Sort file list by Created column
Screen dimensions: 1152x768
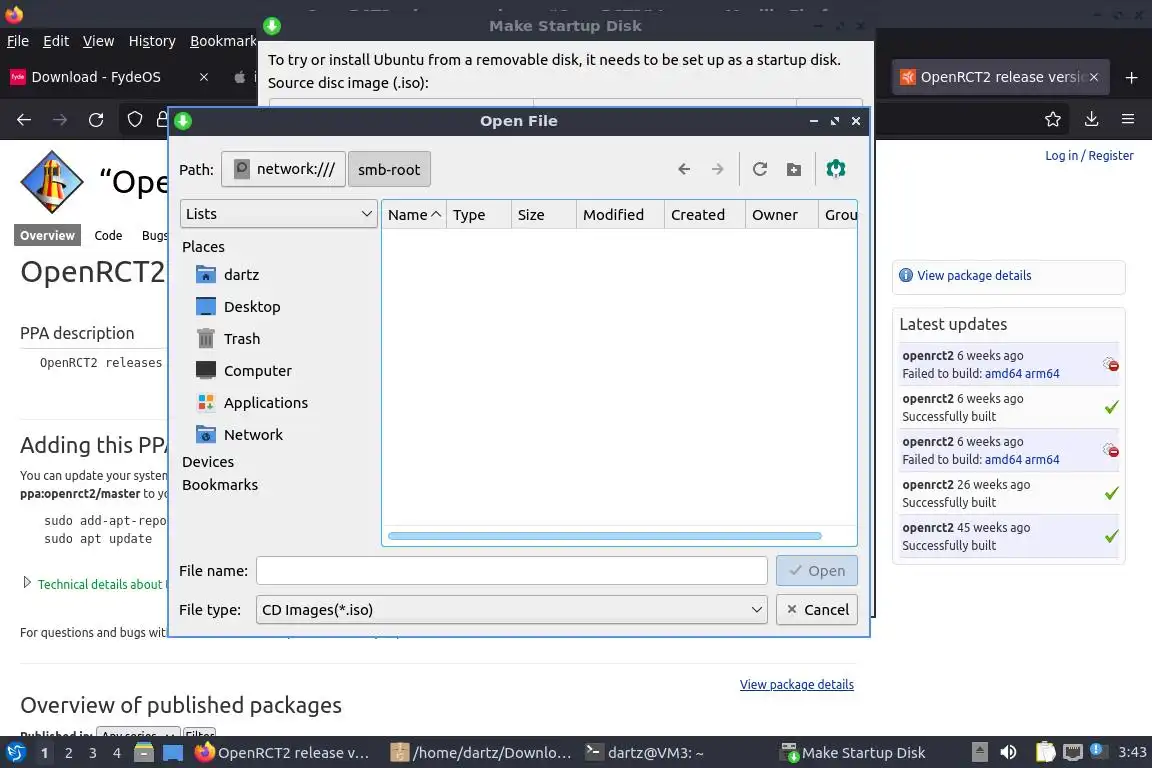coord(705,215)
